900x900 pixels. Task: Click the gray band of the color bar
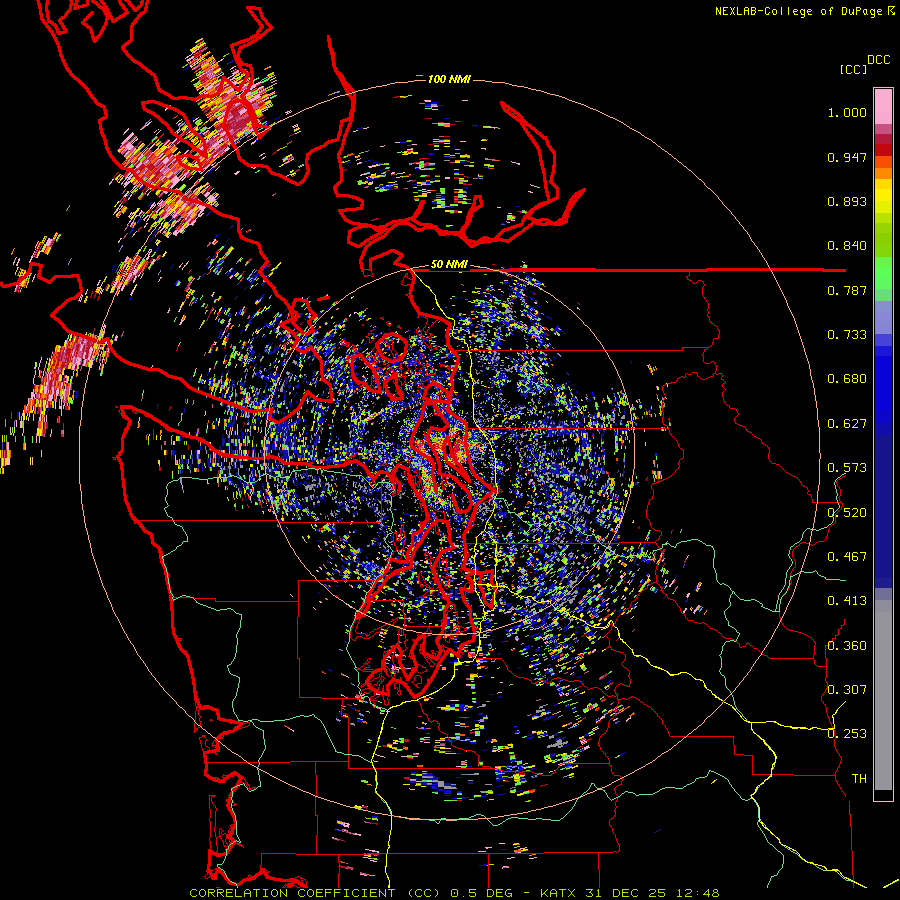[883, 695]
